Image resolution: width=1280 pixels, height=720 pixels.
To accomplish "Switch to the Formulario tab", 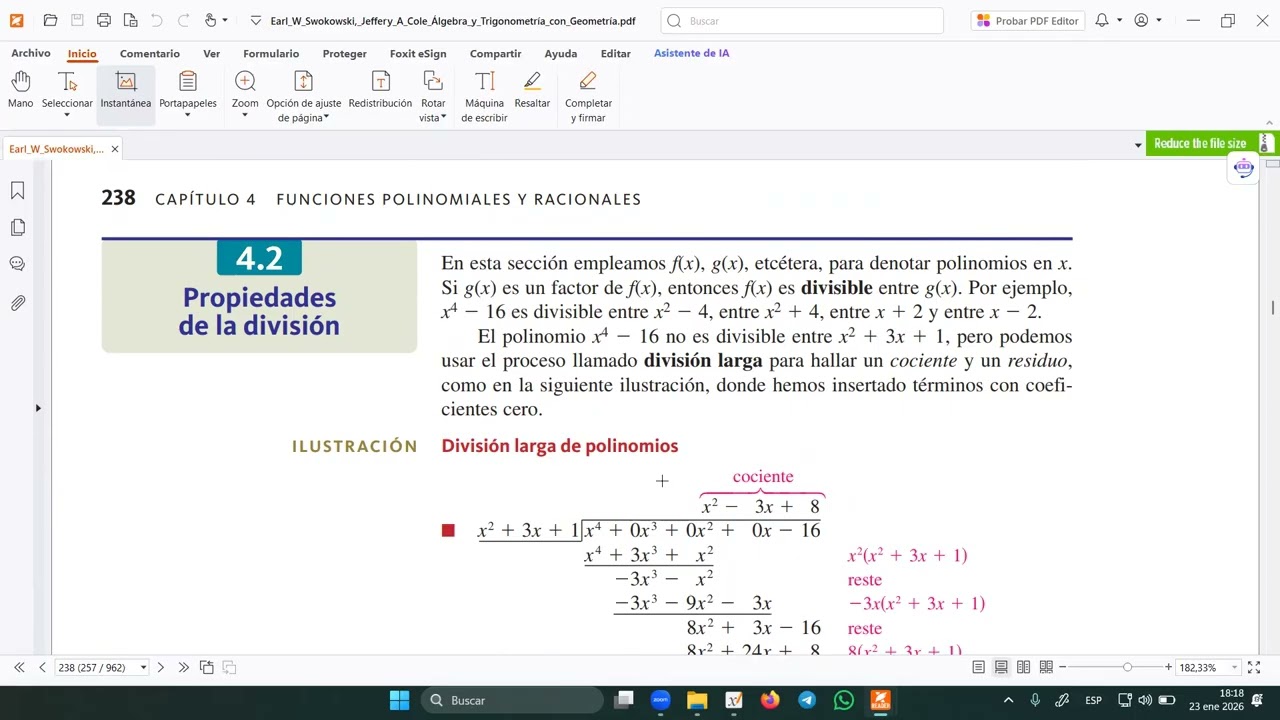I will point(271,54).
